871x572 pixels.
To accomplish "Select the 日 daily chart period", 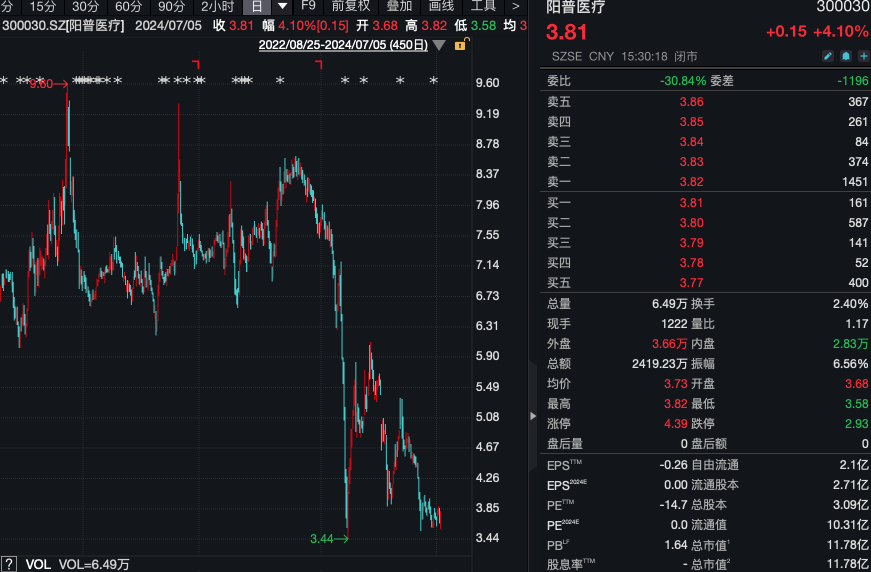I will coord(257,6).
